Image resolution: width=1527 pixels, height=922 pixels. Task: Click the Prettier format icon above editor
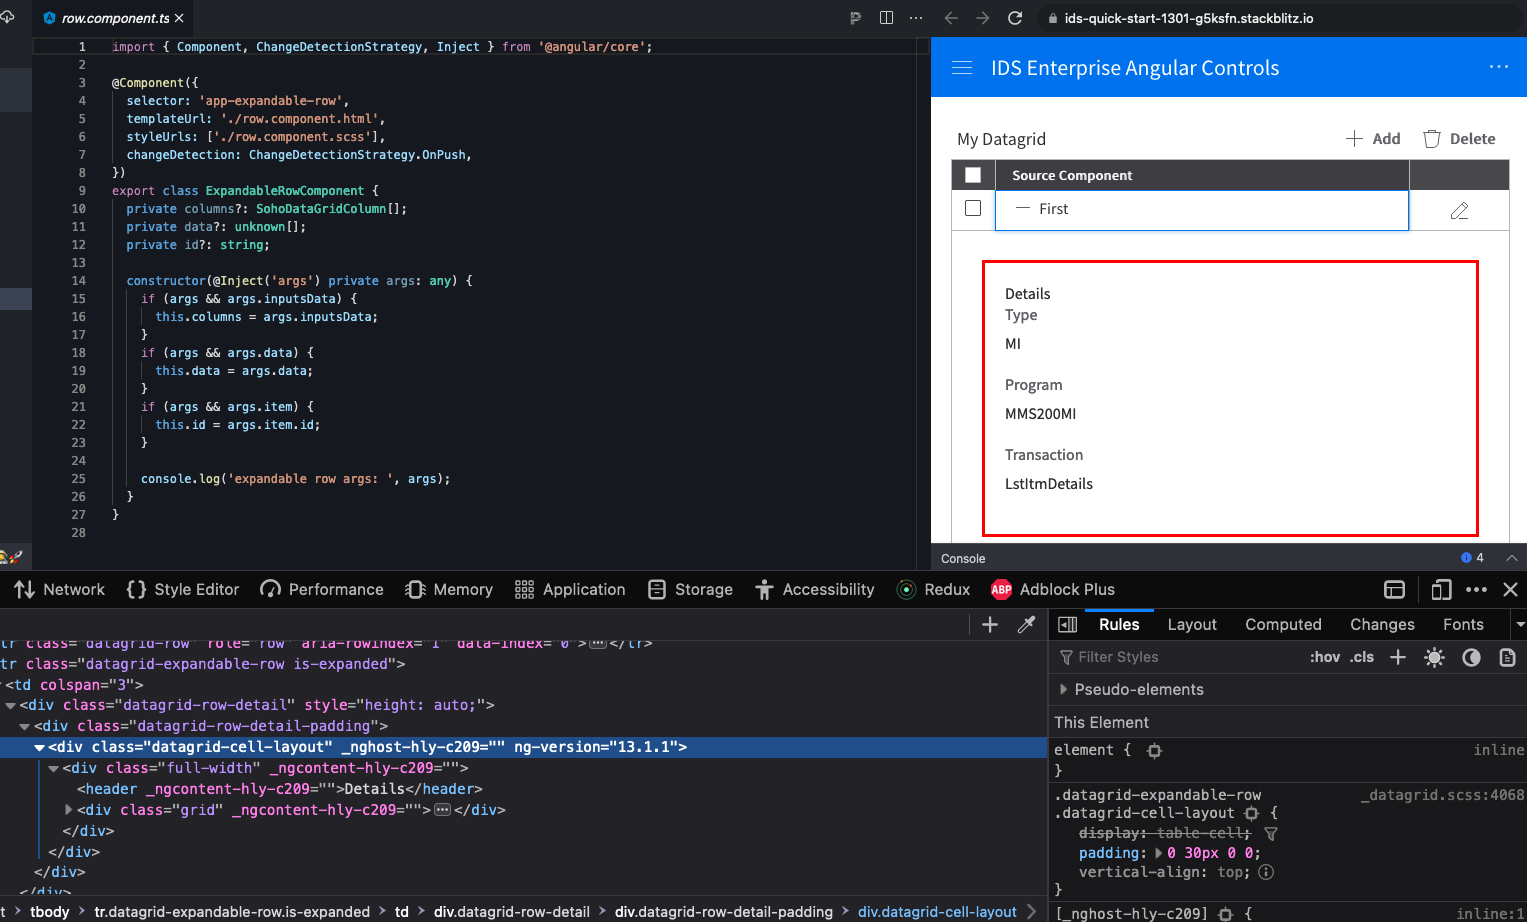(x=855, y=18)
